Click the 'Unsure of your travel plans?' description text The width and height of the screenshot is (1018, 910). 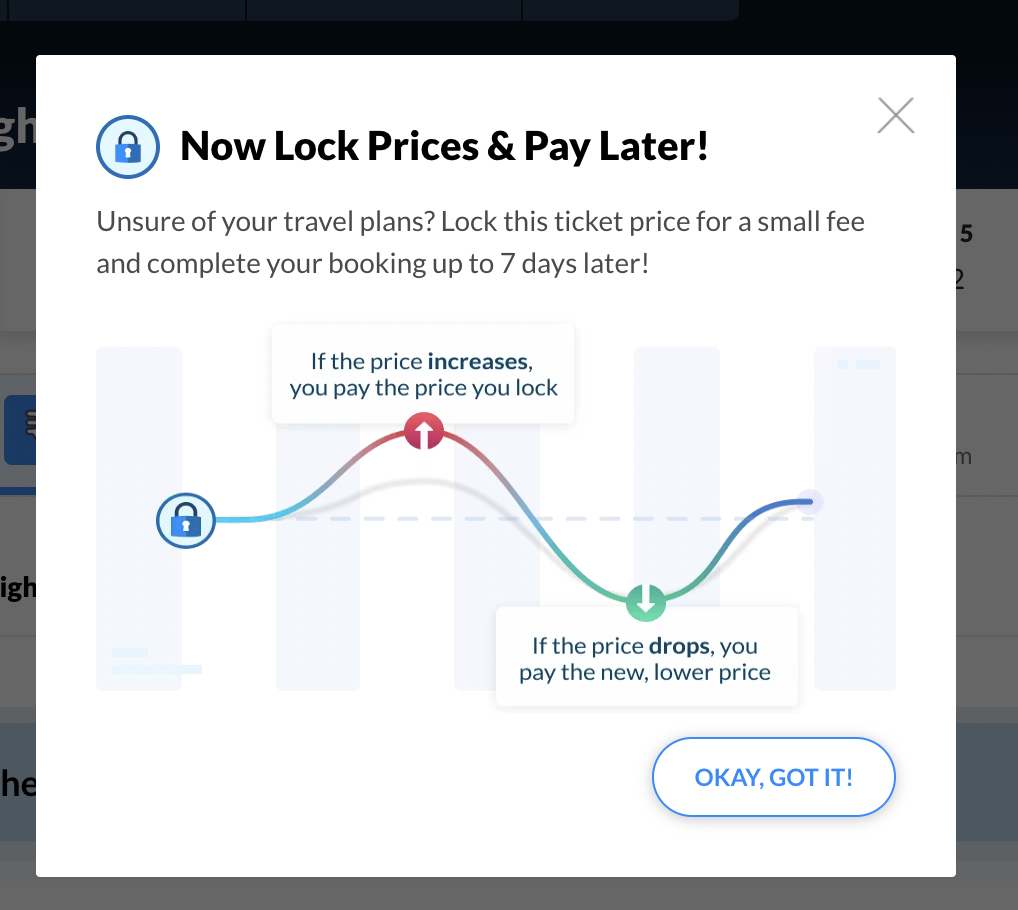[480, 243]
